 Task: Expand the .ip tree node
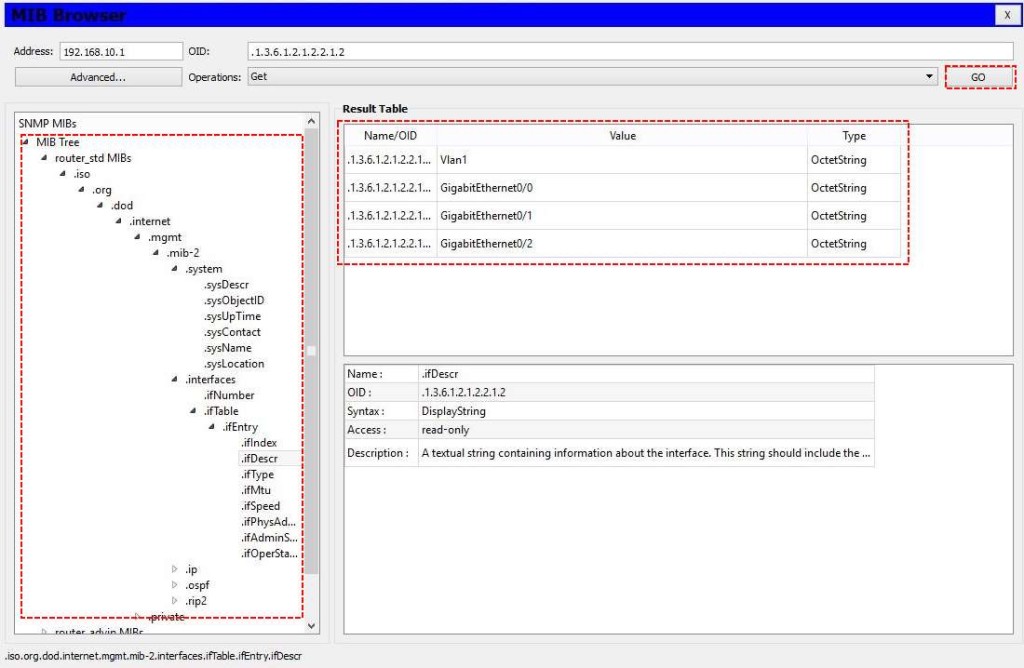point(174,569)
